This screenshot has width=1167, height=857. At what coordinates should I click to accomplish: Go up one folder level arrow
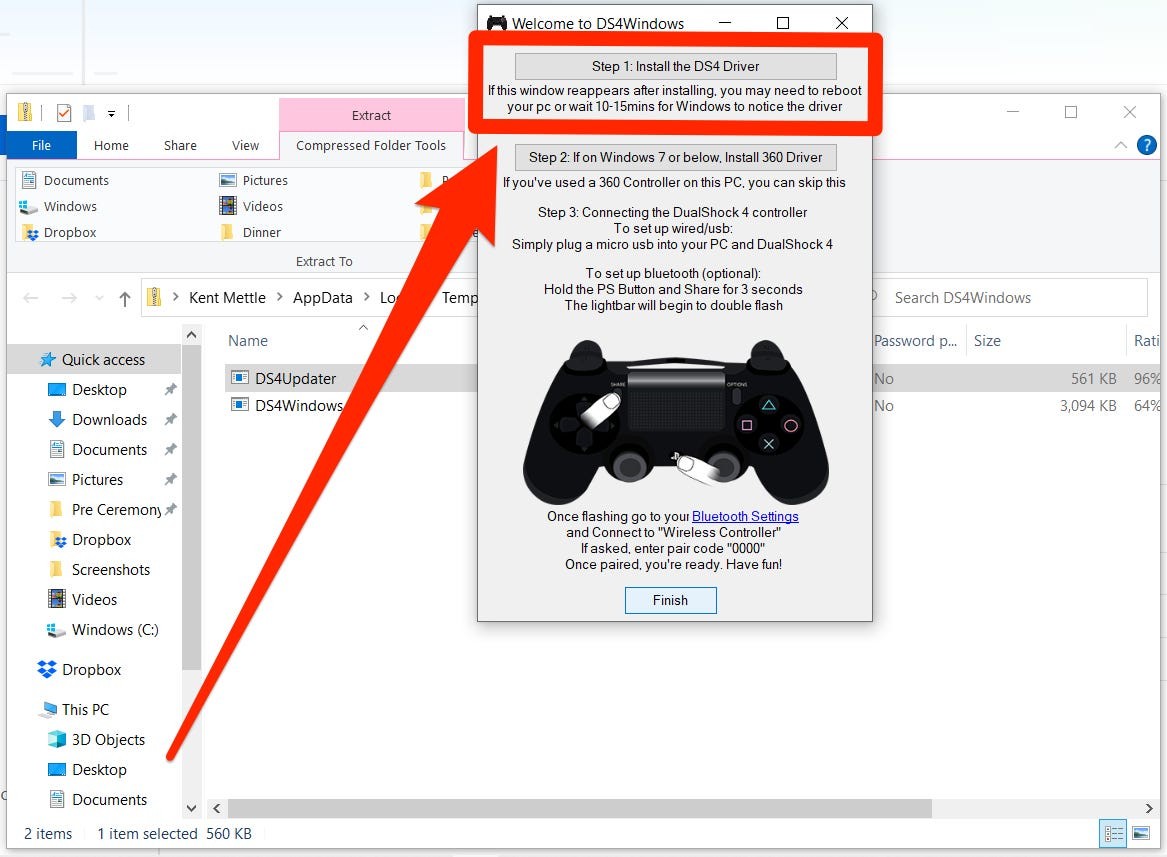click(124, 299)
